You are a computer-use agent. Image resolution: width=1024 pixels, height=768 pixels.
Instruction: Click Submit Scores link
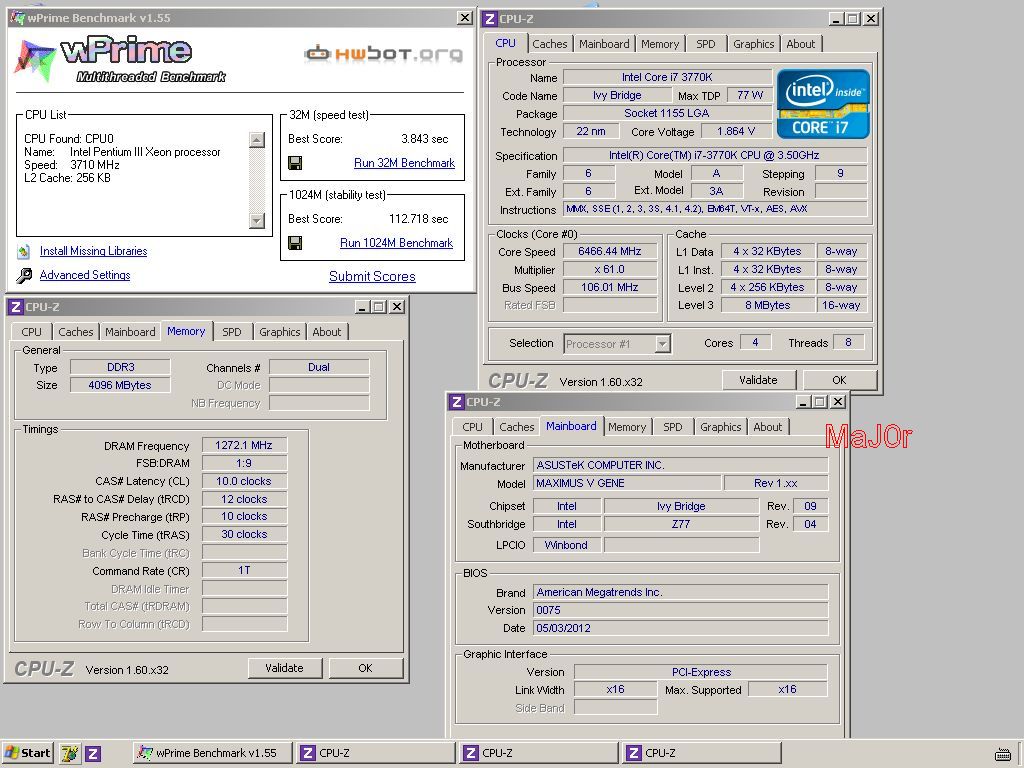372,276
